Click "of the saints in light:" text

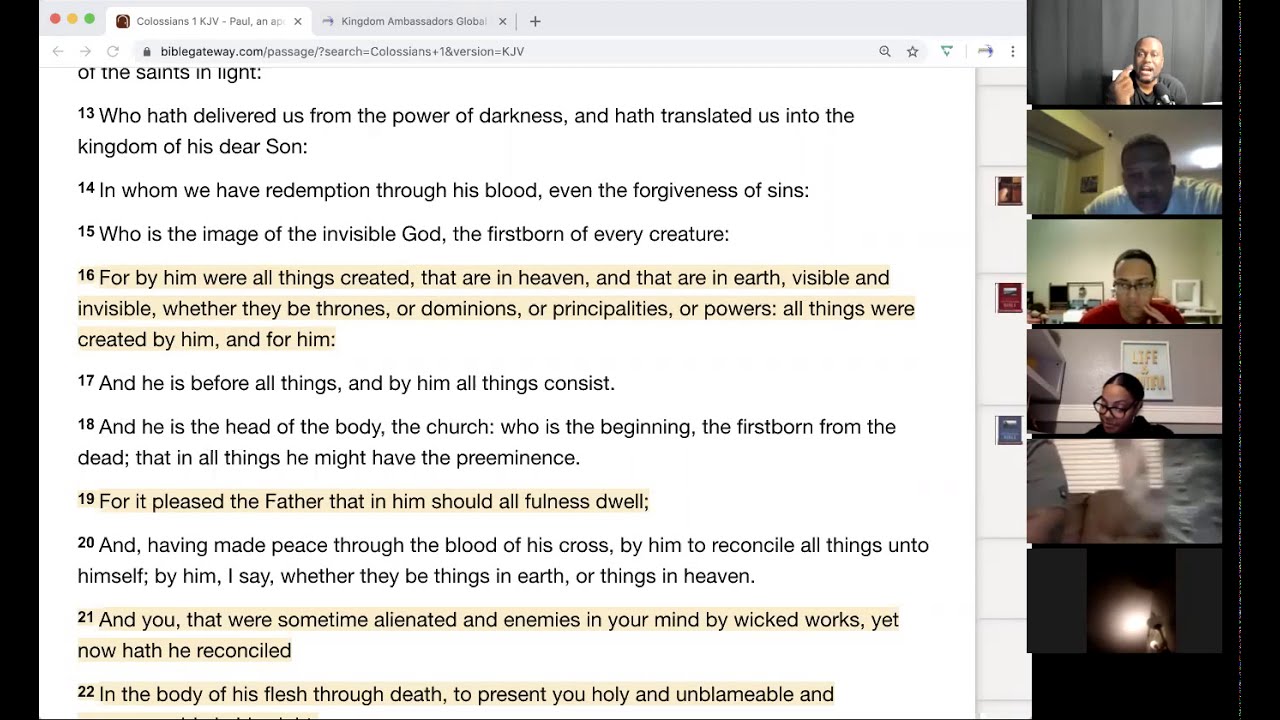pos(170,73)
